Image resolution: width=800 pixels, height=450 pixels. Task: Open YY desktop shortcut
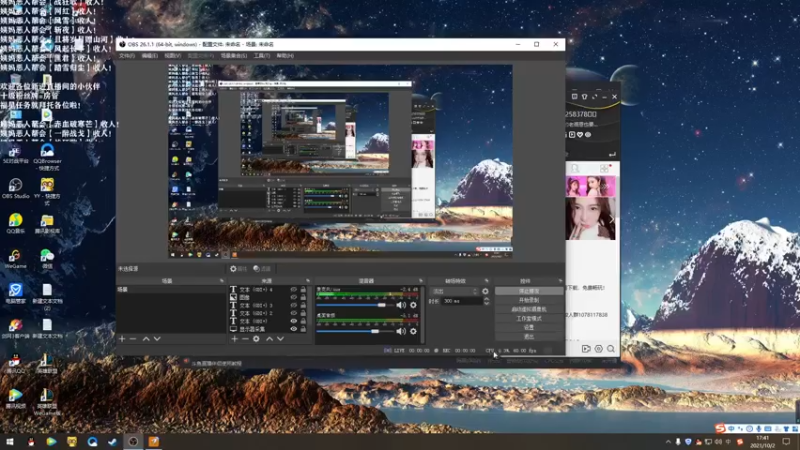[47, 191]
